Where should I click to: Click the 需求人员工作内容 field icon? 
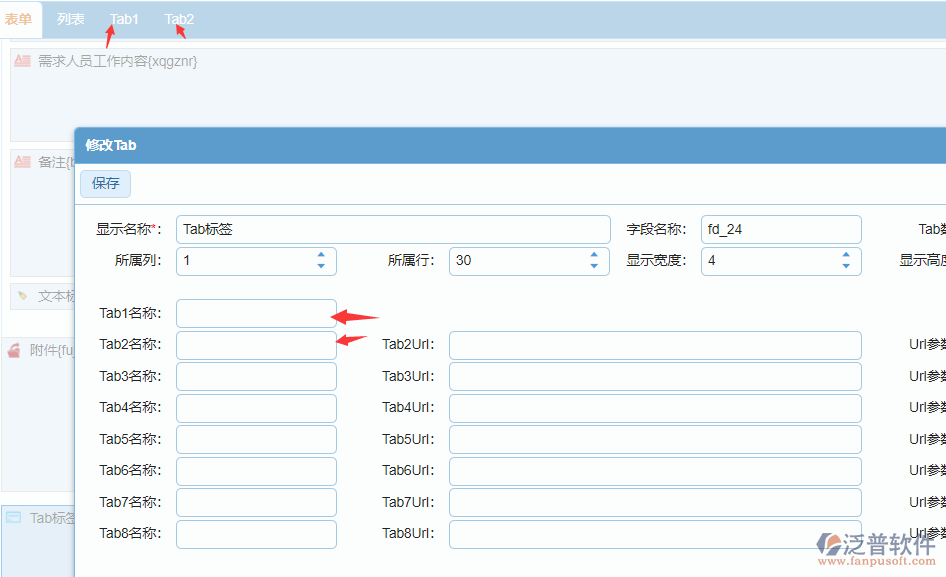pos(21,61)
